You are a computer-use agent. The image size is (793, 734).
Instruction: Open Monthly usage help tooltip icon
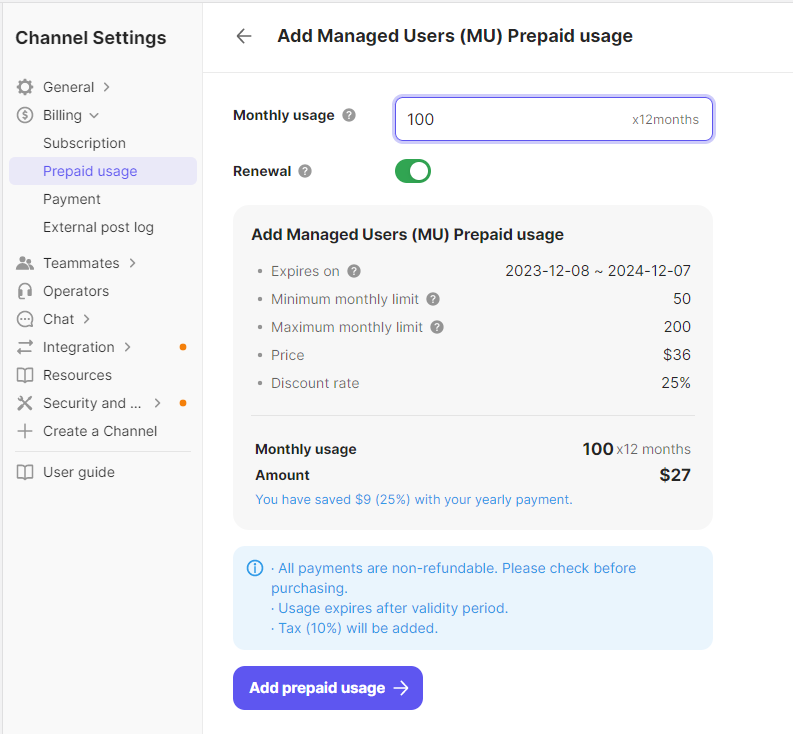(x=349, y=115)
